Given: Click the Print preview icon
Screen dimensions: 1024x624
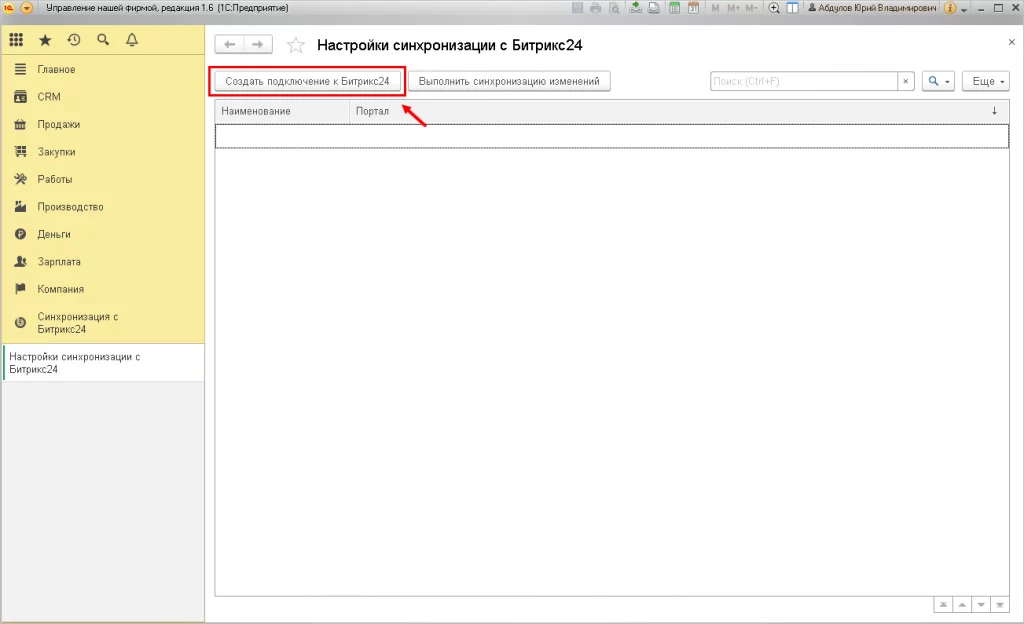Looking at the screenshot, I should (x=615, y=8).
